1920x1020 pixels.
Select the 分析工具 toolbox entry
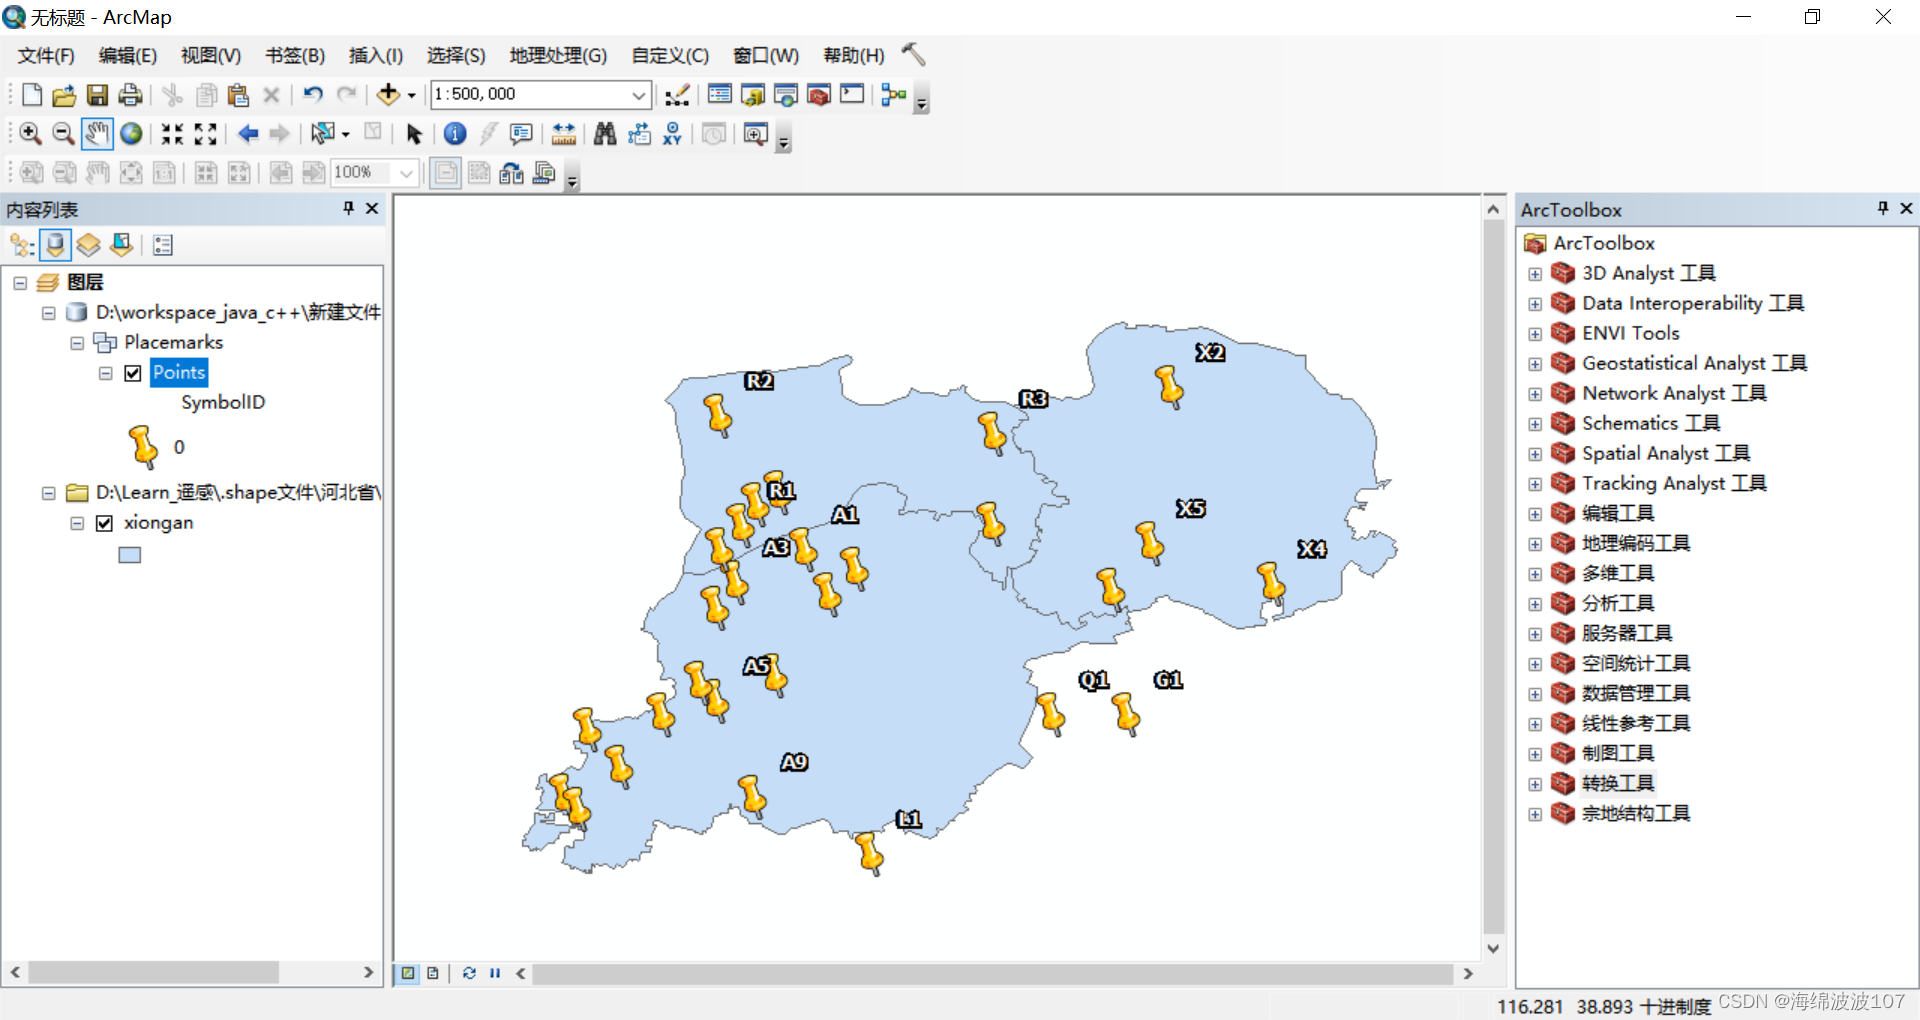click(1618, 604)
